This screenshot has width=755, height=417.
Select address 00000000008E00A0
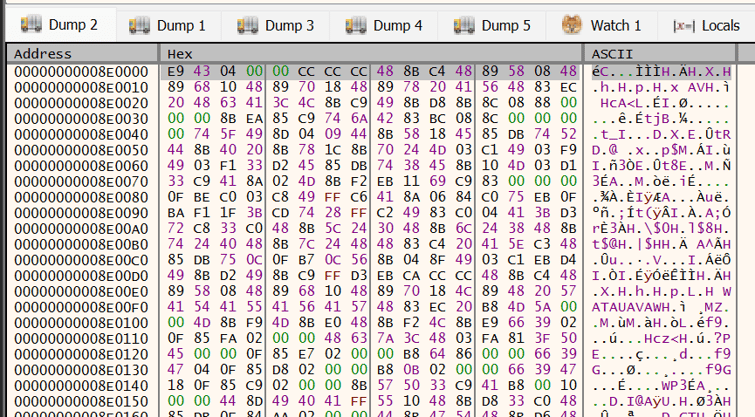point(81,229)
